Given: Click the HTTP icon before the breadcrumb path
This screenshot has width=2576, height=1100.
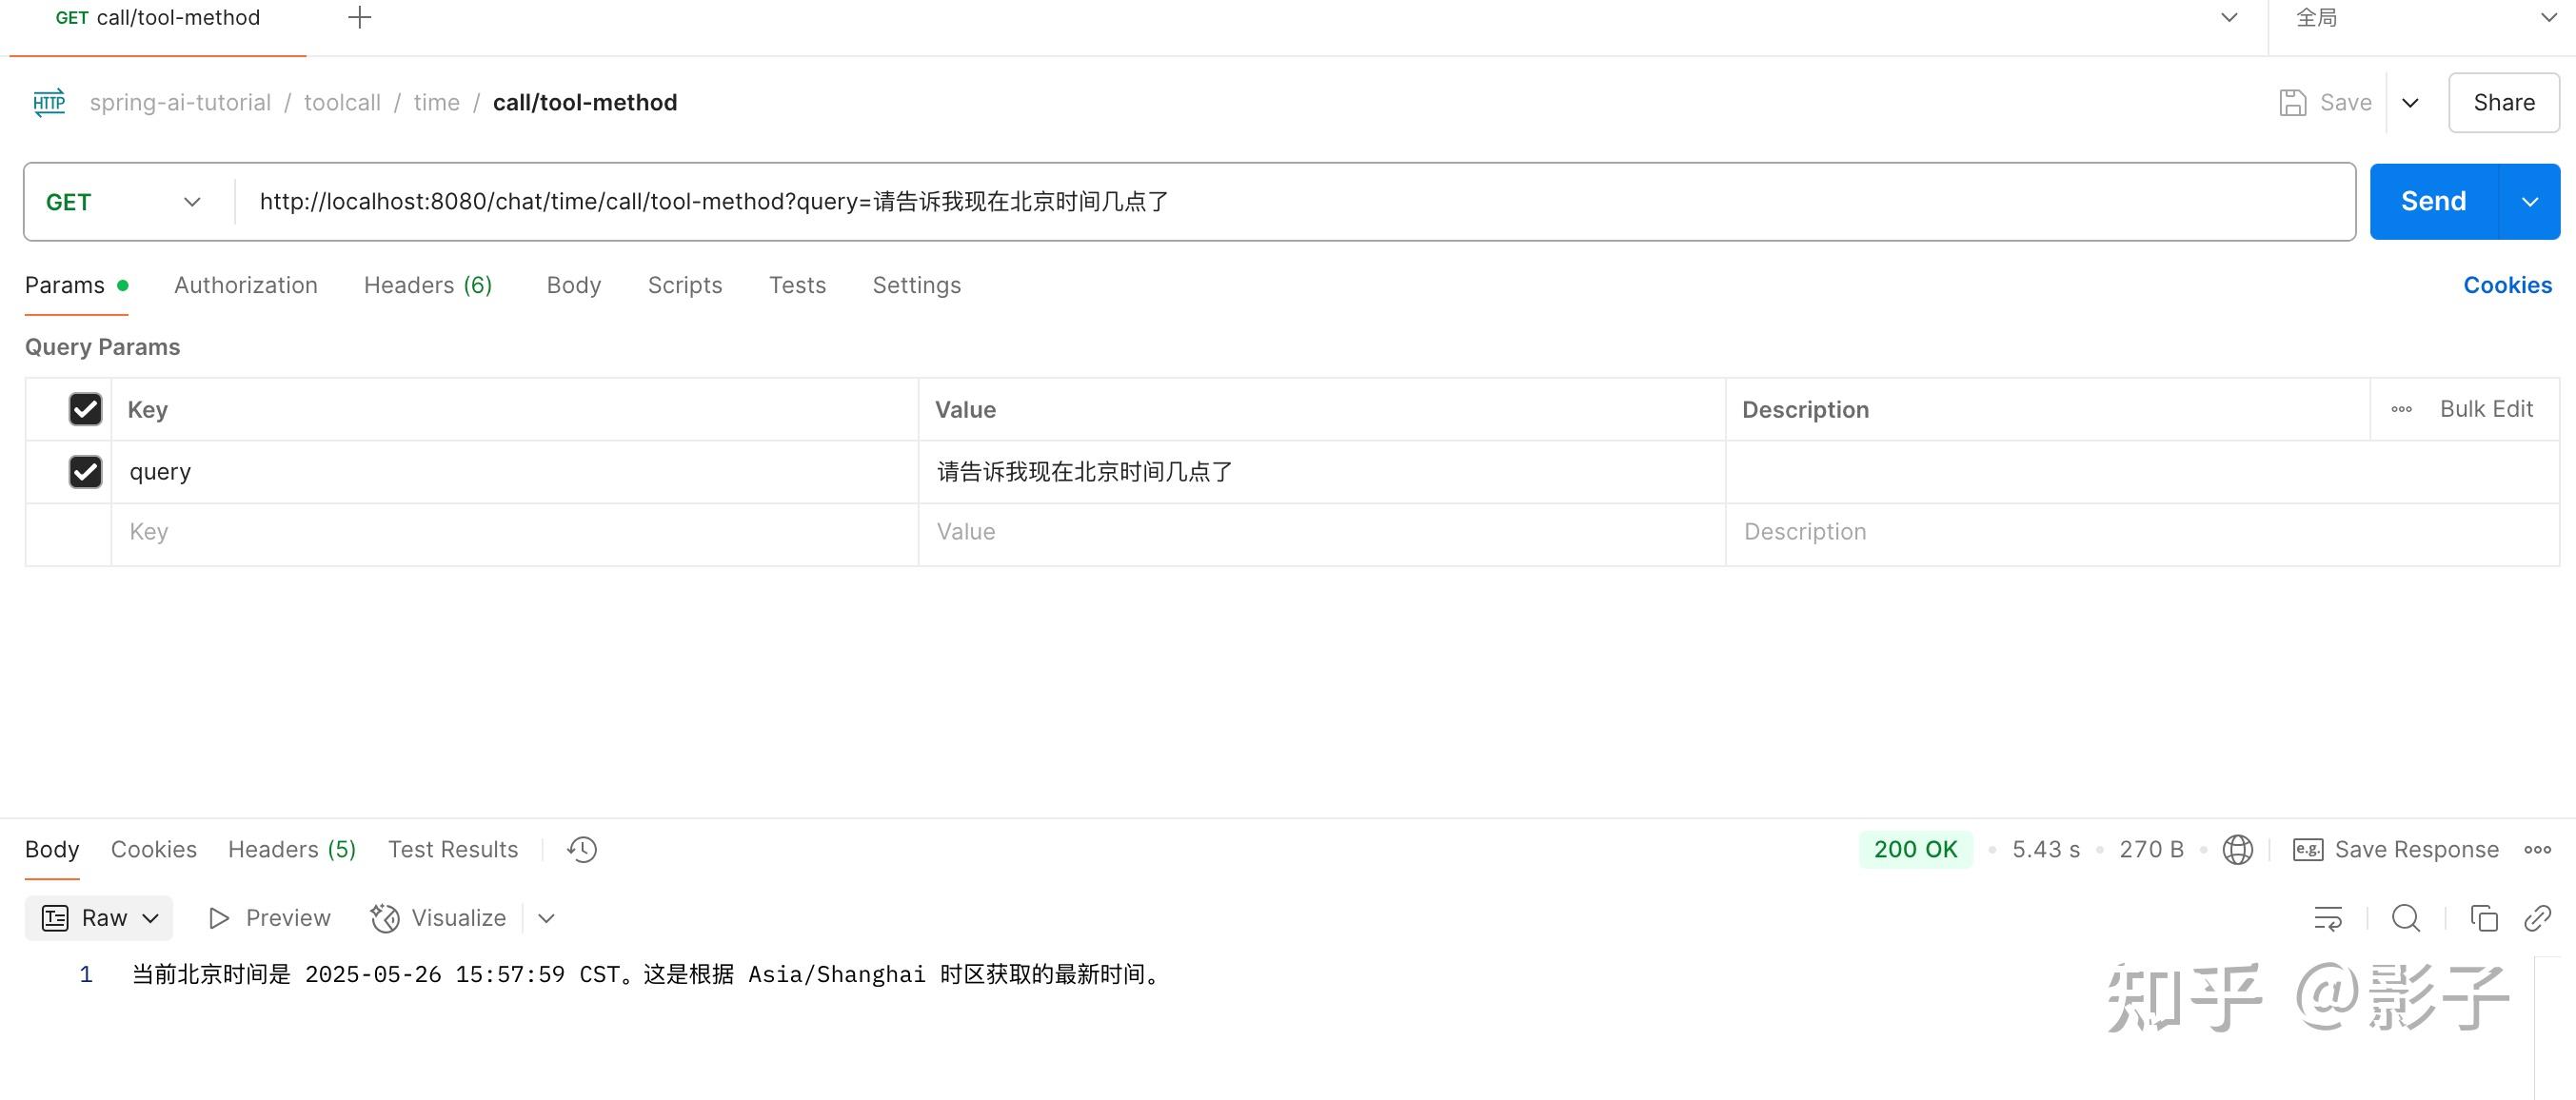Looking at the screenshot, I should click(x=47, y=102).
